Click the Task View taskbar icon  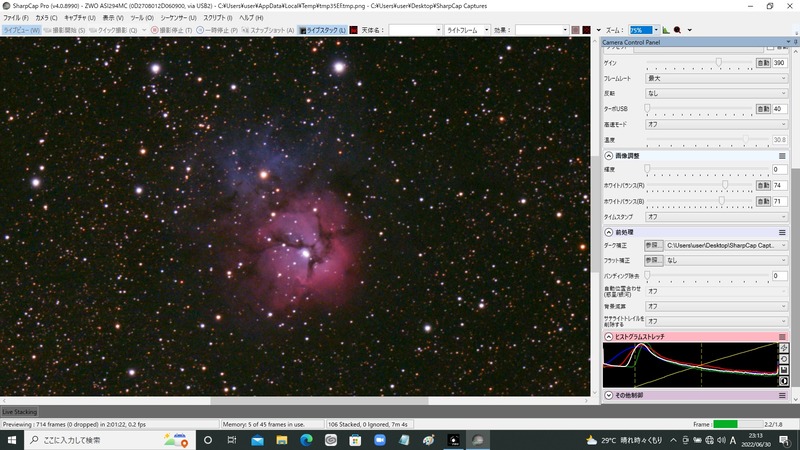click(x=232, y=440)
